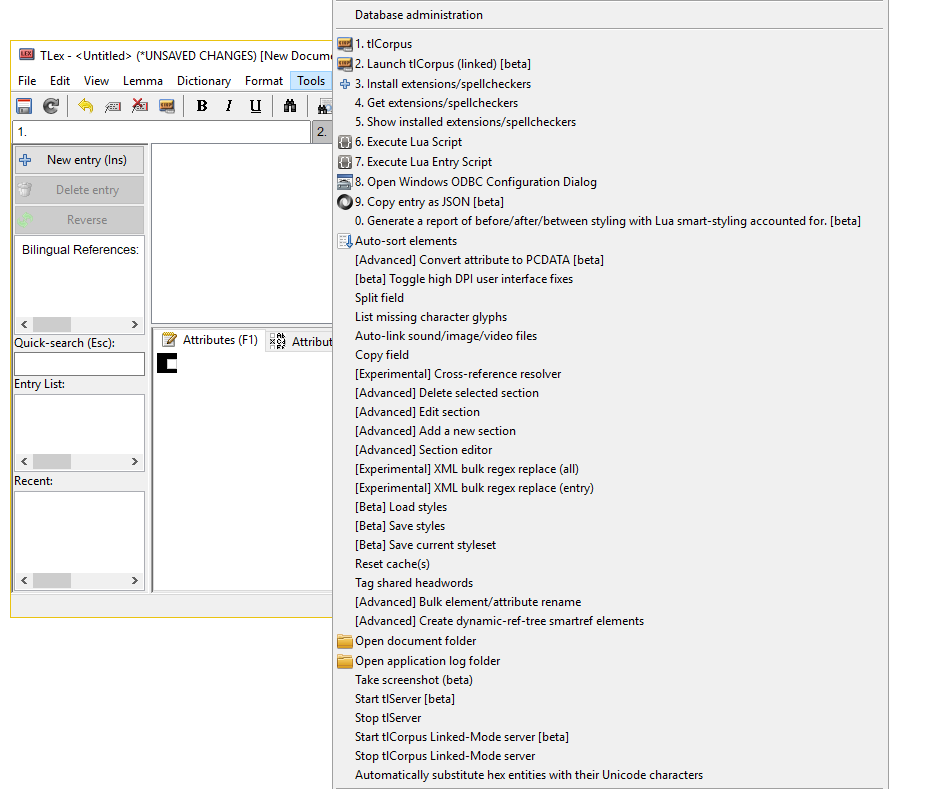The image size is (942, 789).
Task: Click the icon next to 1. tlCorpus
Action: tap(345, 44)
